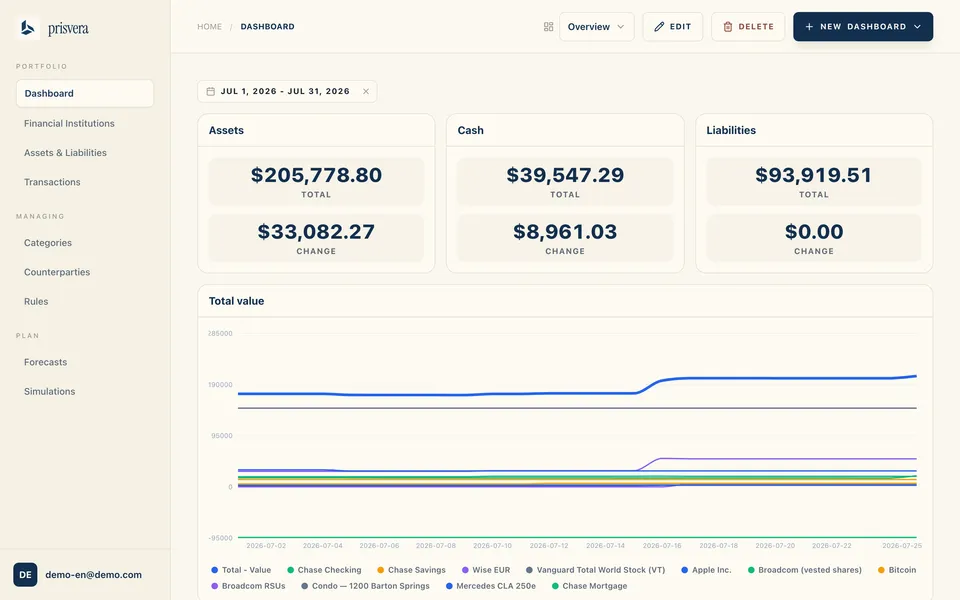Open Dashboard in the sidebar

tap(84, 93)
